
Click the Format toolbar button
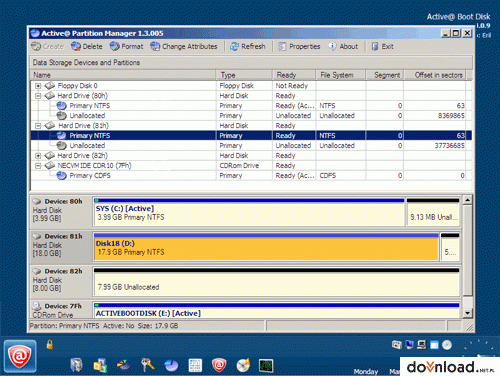pos(126,47)
